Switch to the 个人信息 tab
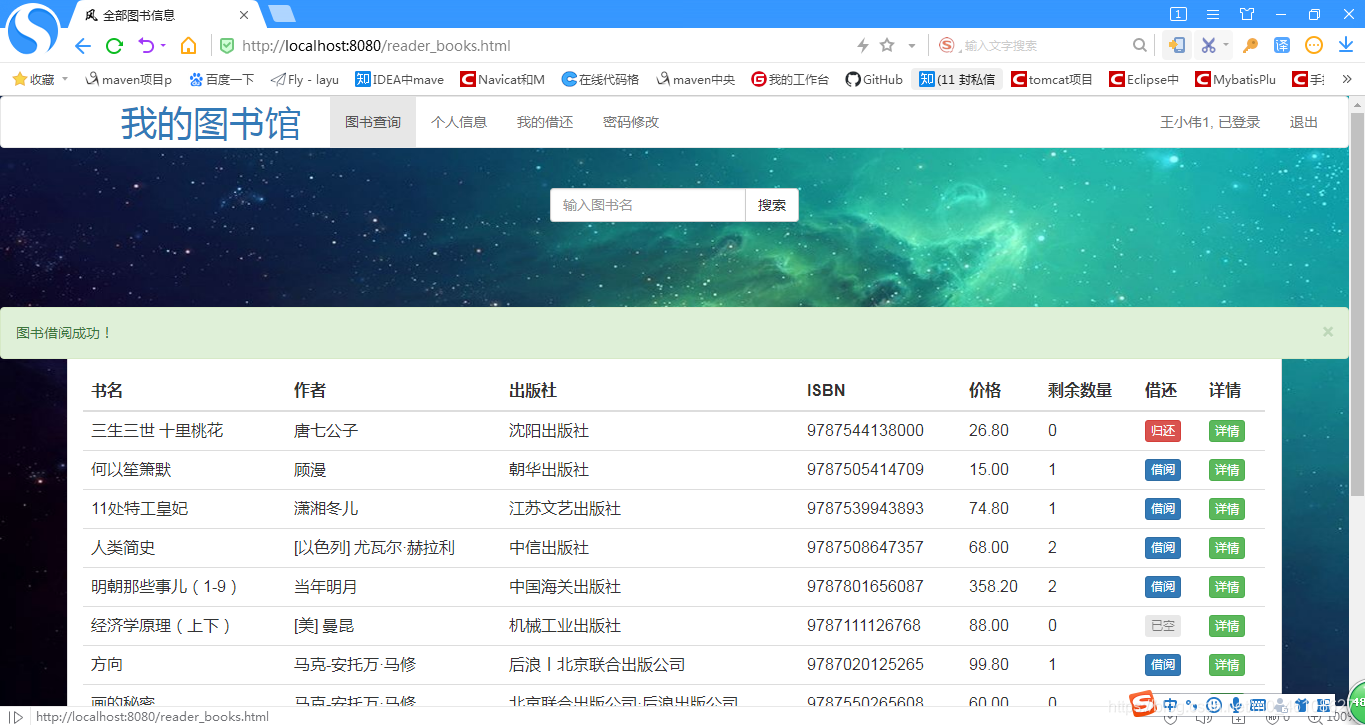Viewport: 1365px width, 725px height. [459, 122]
